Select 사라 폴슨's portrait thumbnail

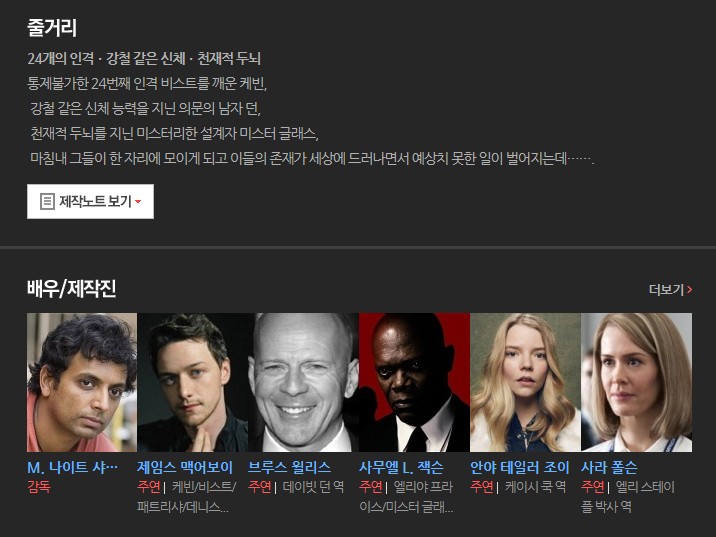tap(637, 382)
